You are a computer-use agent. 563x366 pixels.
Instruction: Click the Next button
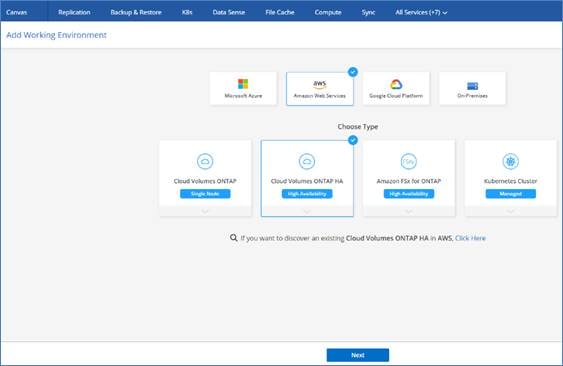click(358, 355)
